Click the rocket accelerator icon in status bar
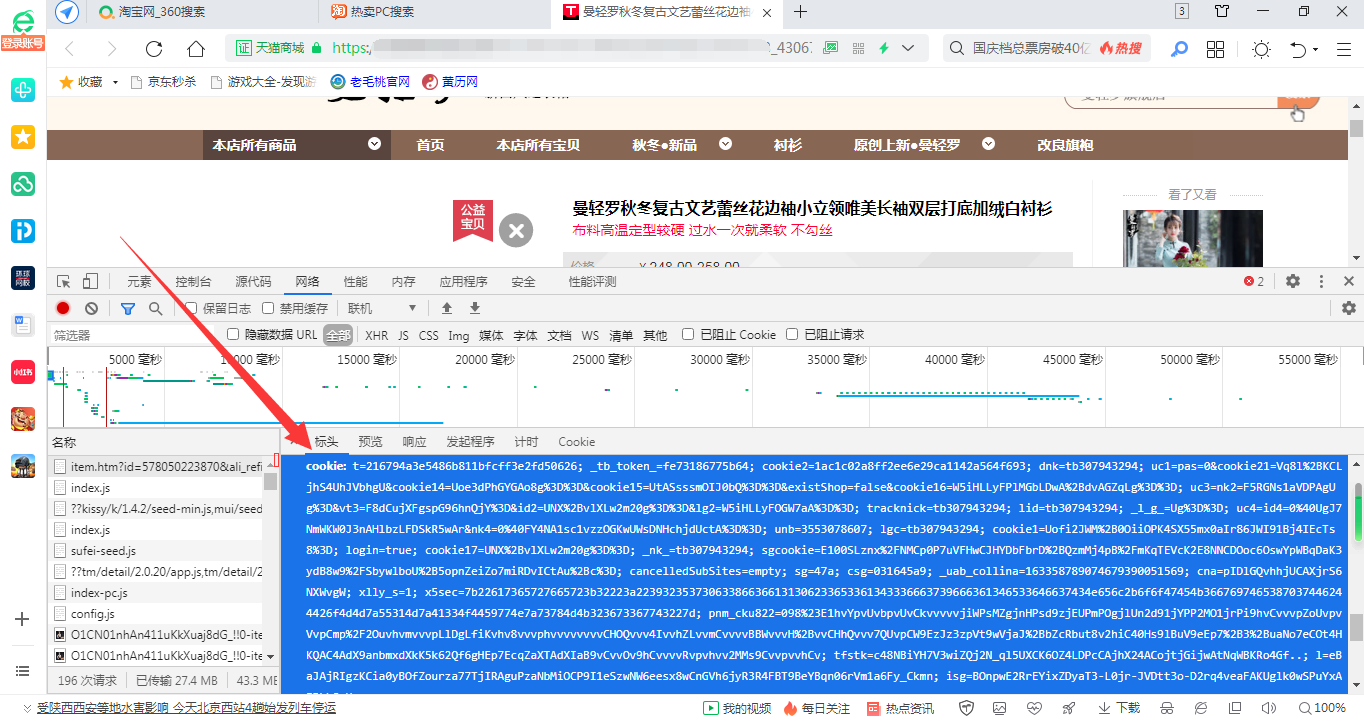Image resolution: width=1364 pixels, height=721 pixels. pyautogui.click(x=1069, y=708)
